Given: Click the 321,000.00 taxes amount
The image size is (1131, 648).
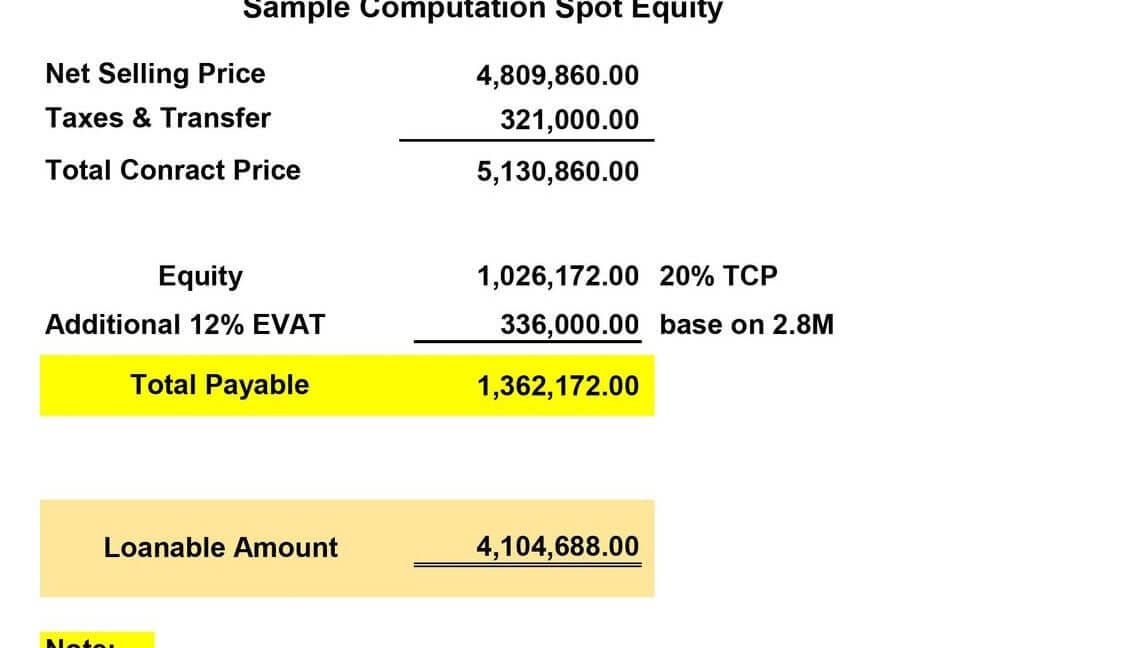Looking at the screenshot, I should [x=569, y=120].
